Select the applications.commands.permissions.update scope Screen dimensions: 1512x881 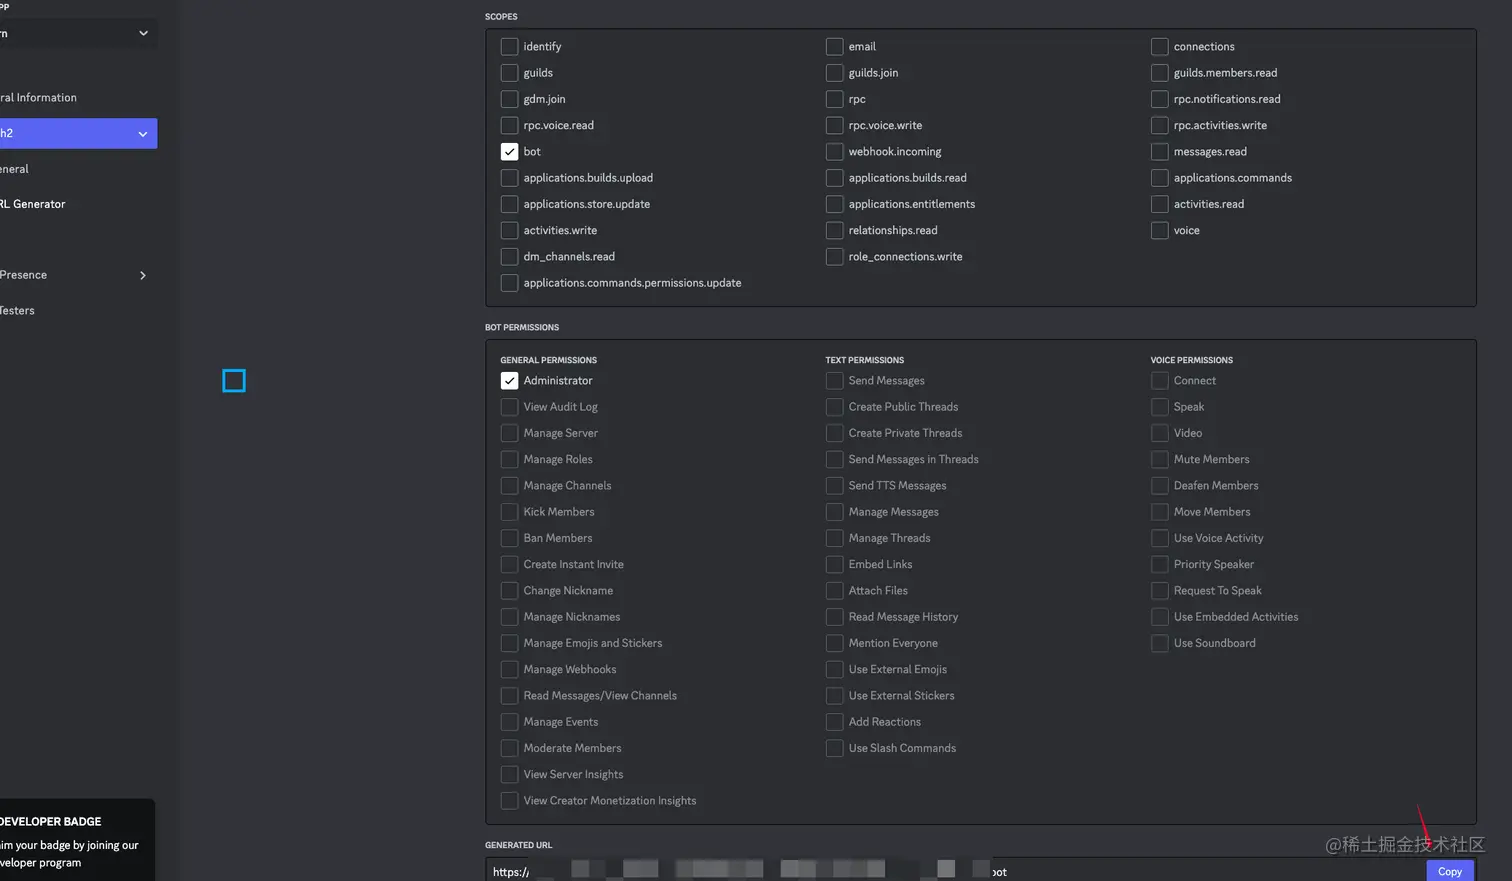[510, 283]
